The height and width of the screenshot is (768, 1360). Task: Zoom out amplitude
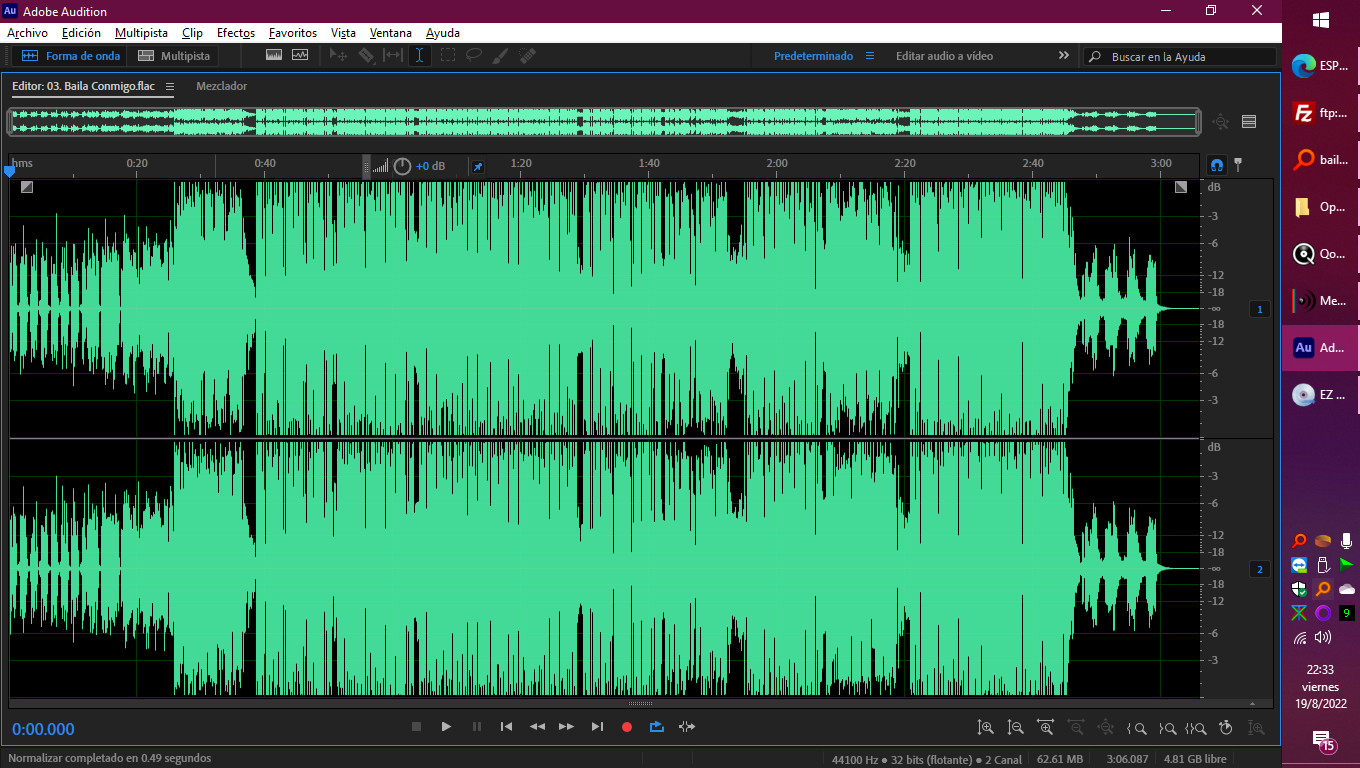[x=1016, y=727]
